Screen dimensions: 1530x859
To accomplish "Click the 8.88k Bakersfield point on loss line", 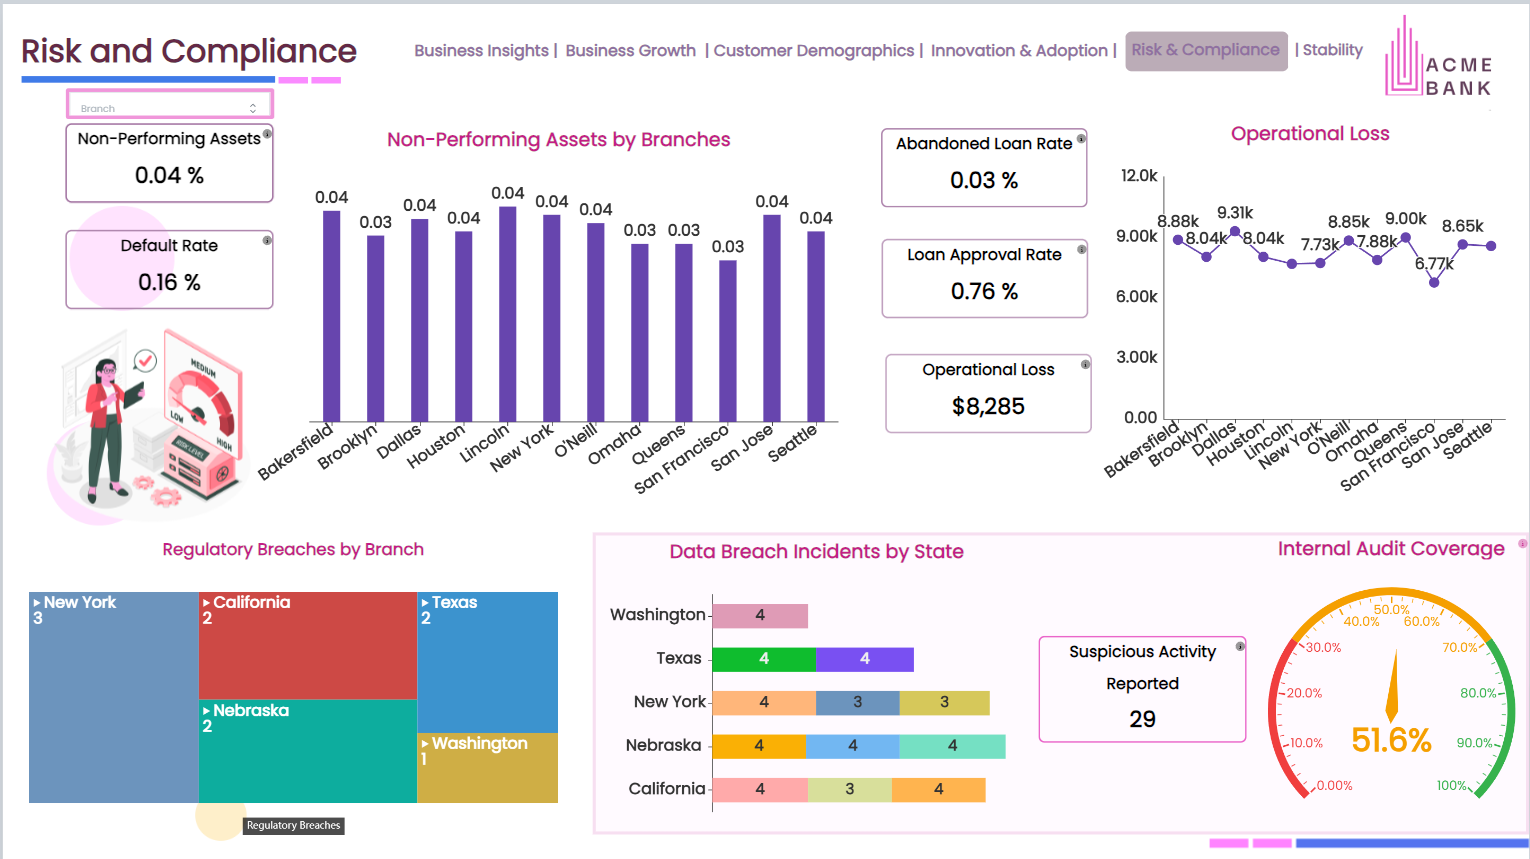I will point(1178,239).
